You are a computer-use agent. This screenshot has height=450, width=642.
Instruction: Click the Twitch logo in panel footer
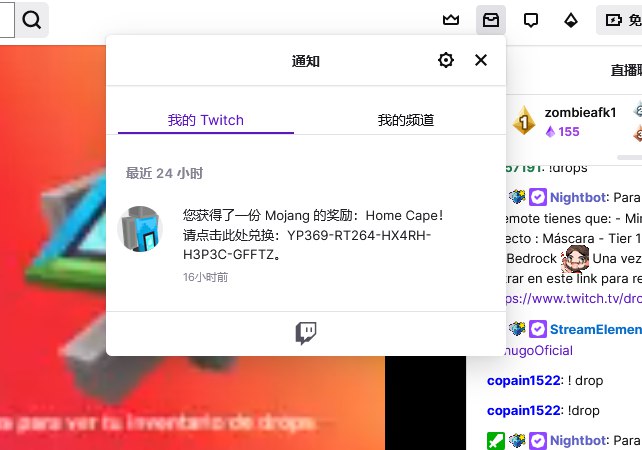pyautogui.click(x=306, y=333)
